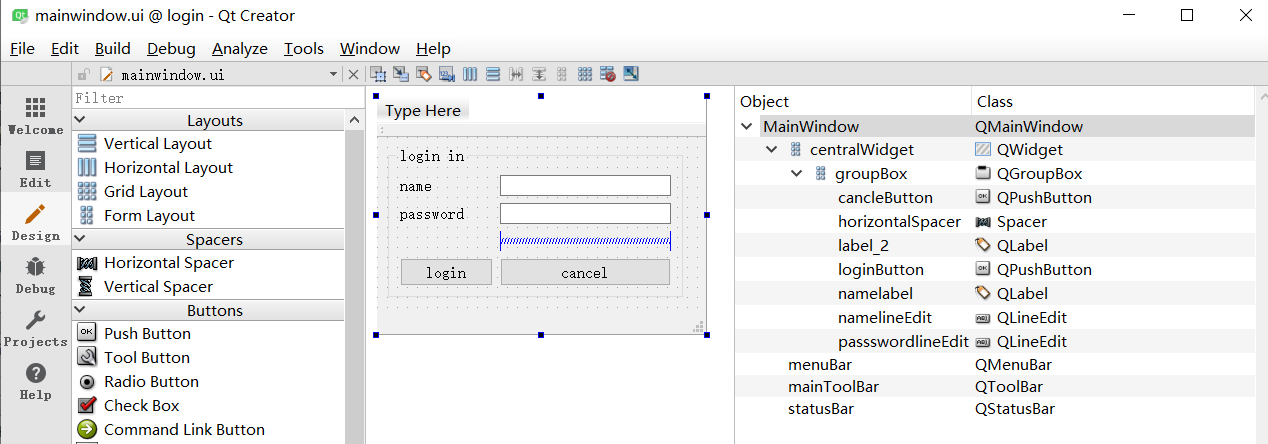Click Break Layout toolbar icon
Image resolution: width=1268 pixels, height=444 pixels.
pos(608,74)
